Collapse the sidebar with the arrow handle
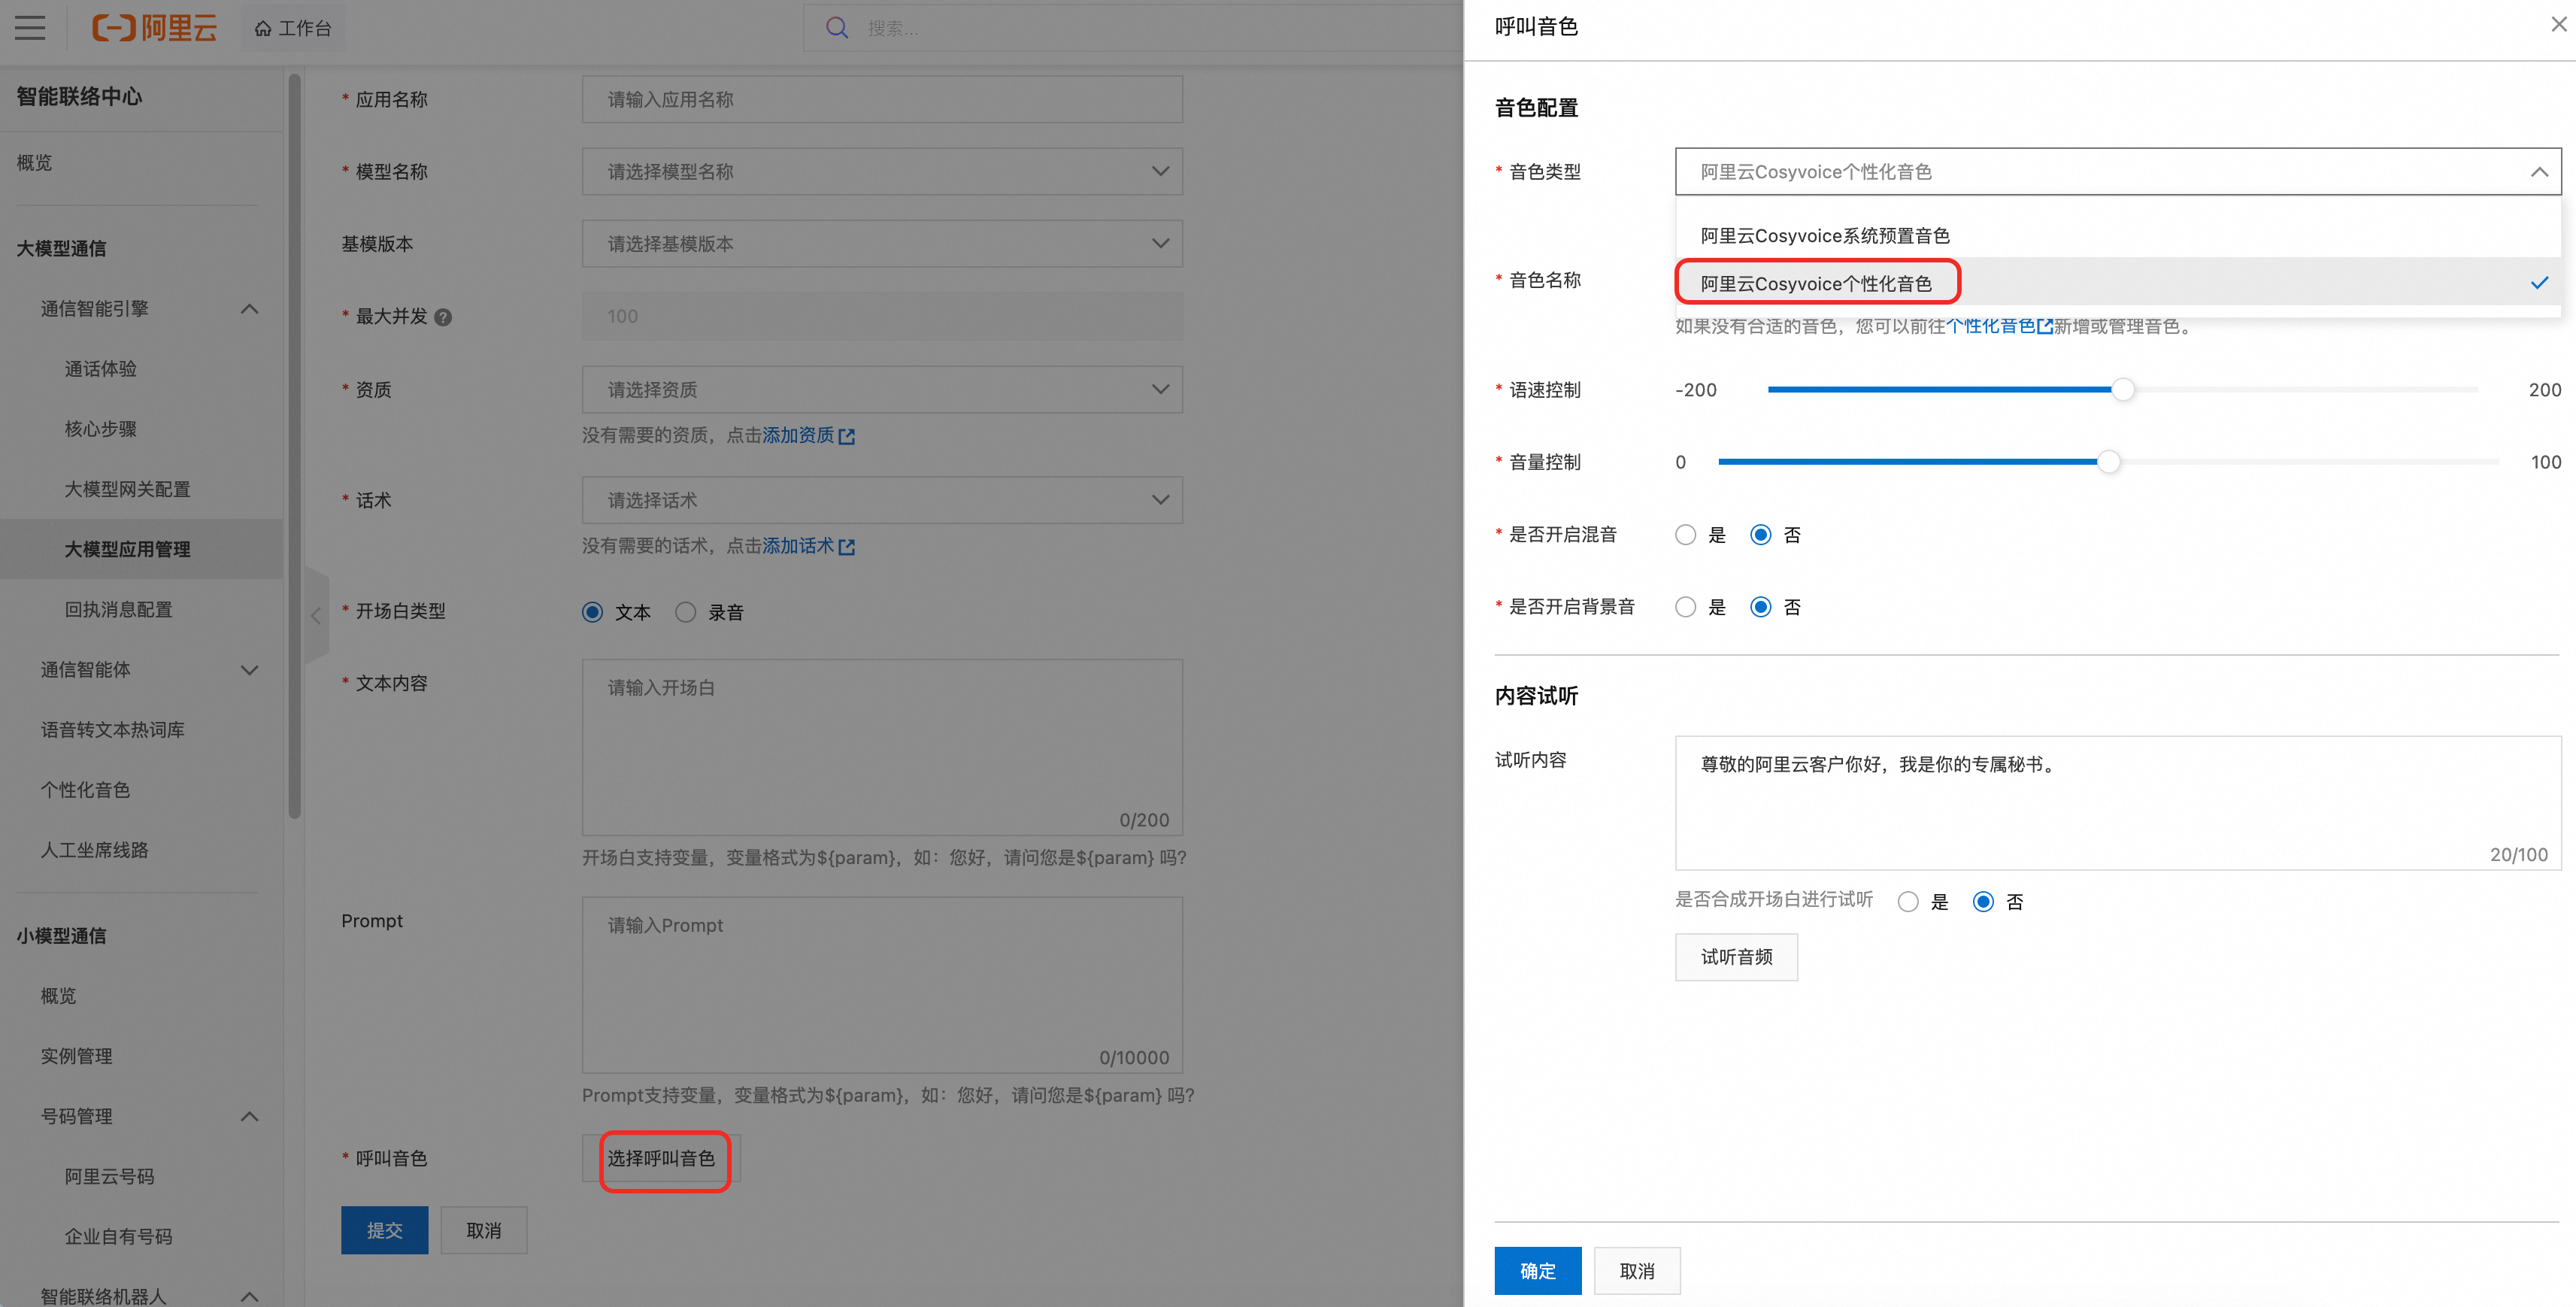Screen dimensions: 2576x1307 pos(315,615)
